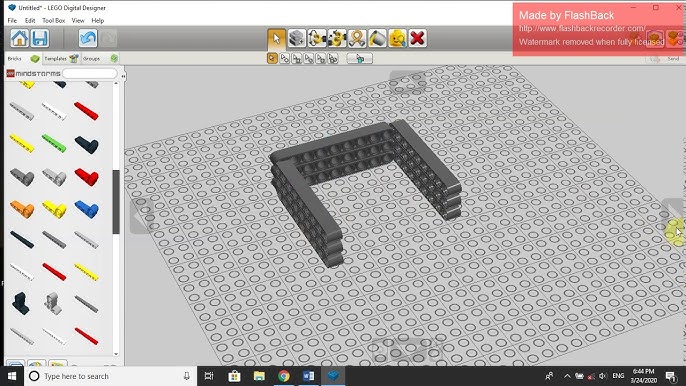The height and width of the screenshot is (386, 686).
Task: Click the brick palette search box
Action: (90, 74)
